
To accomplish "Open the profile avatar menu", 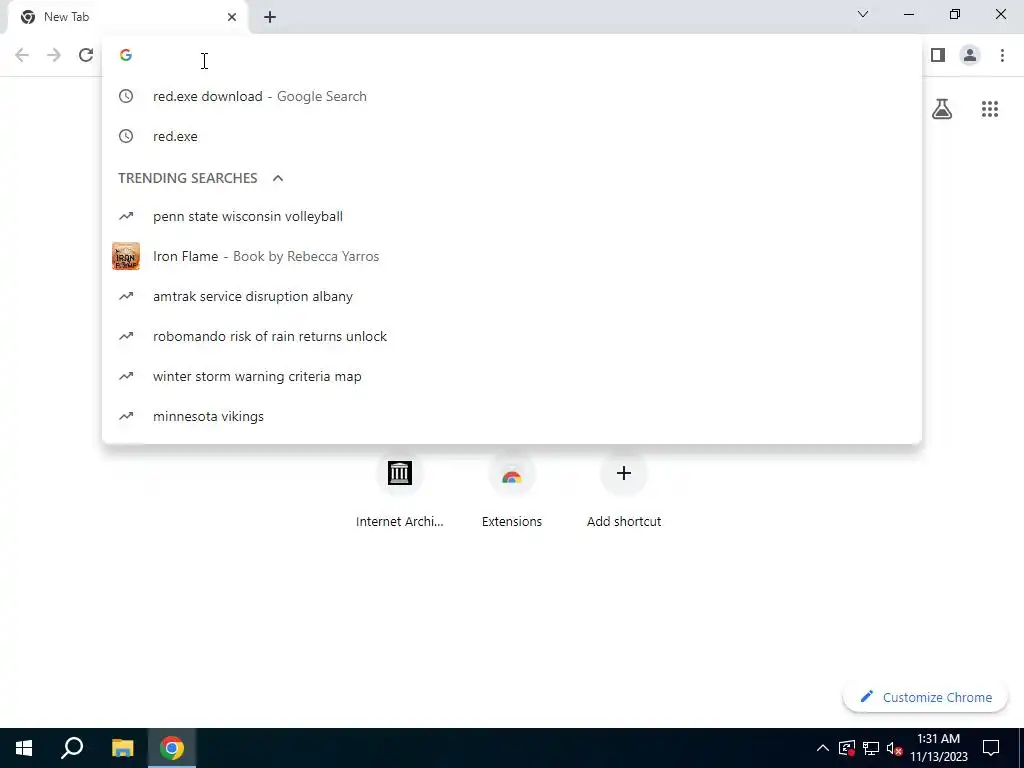I will coord(970,56).
